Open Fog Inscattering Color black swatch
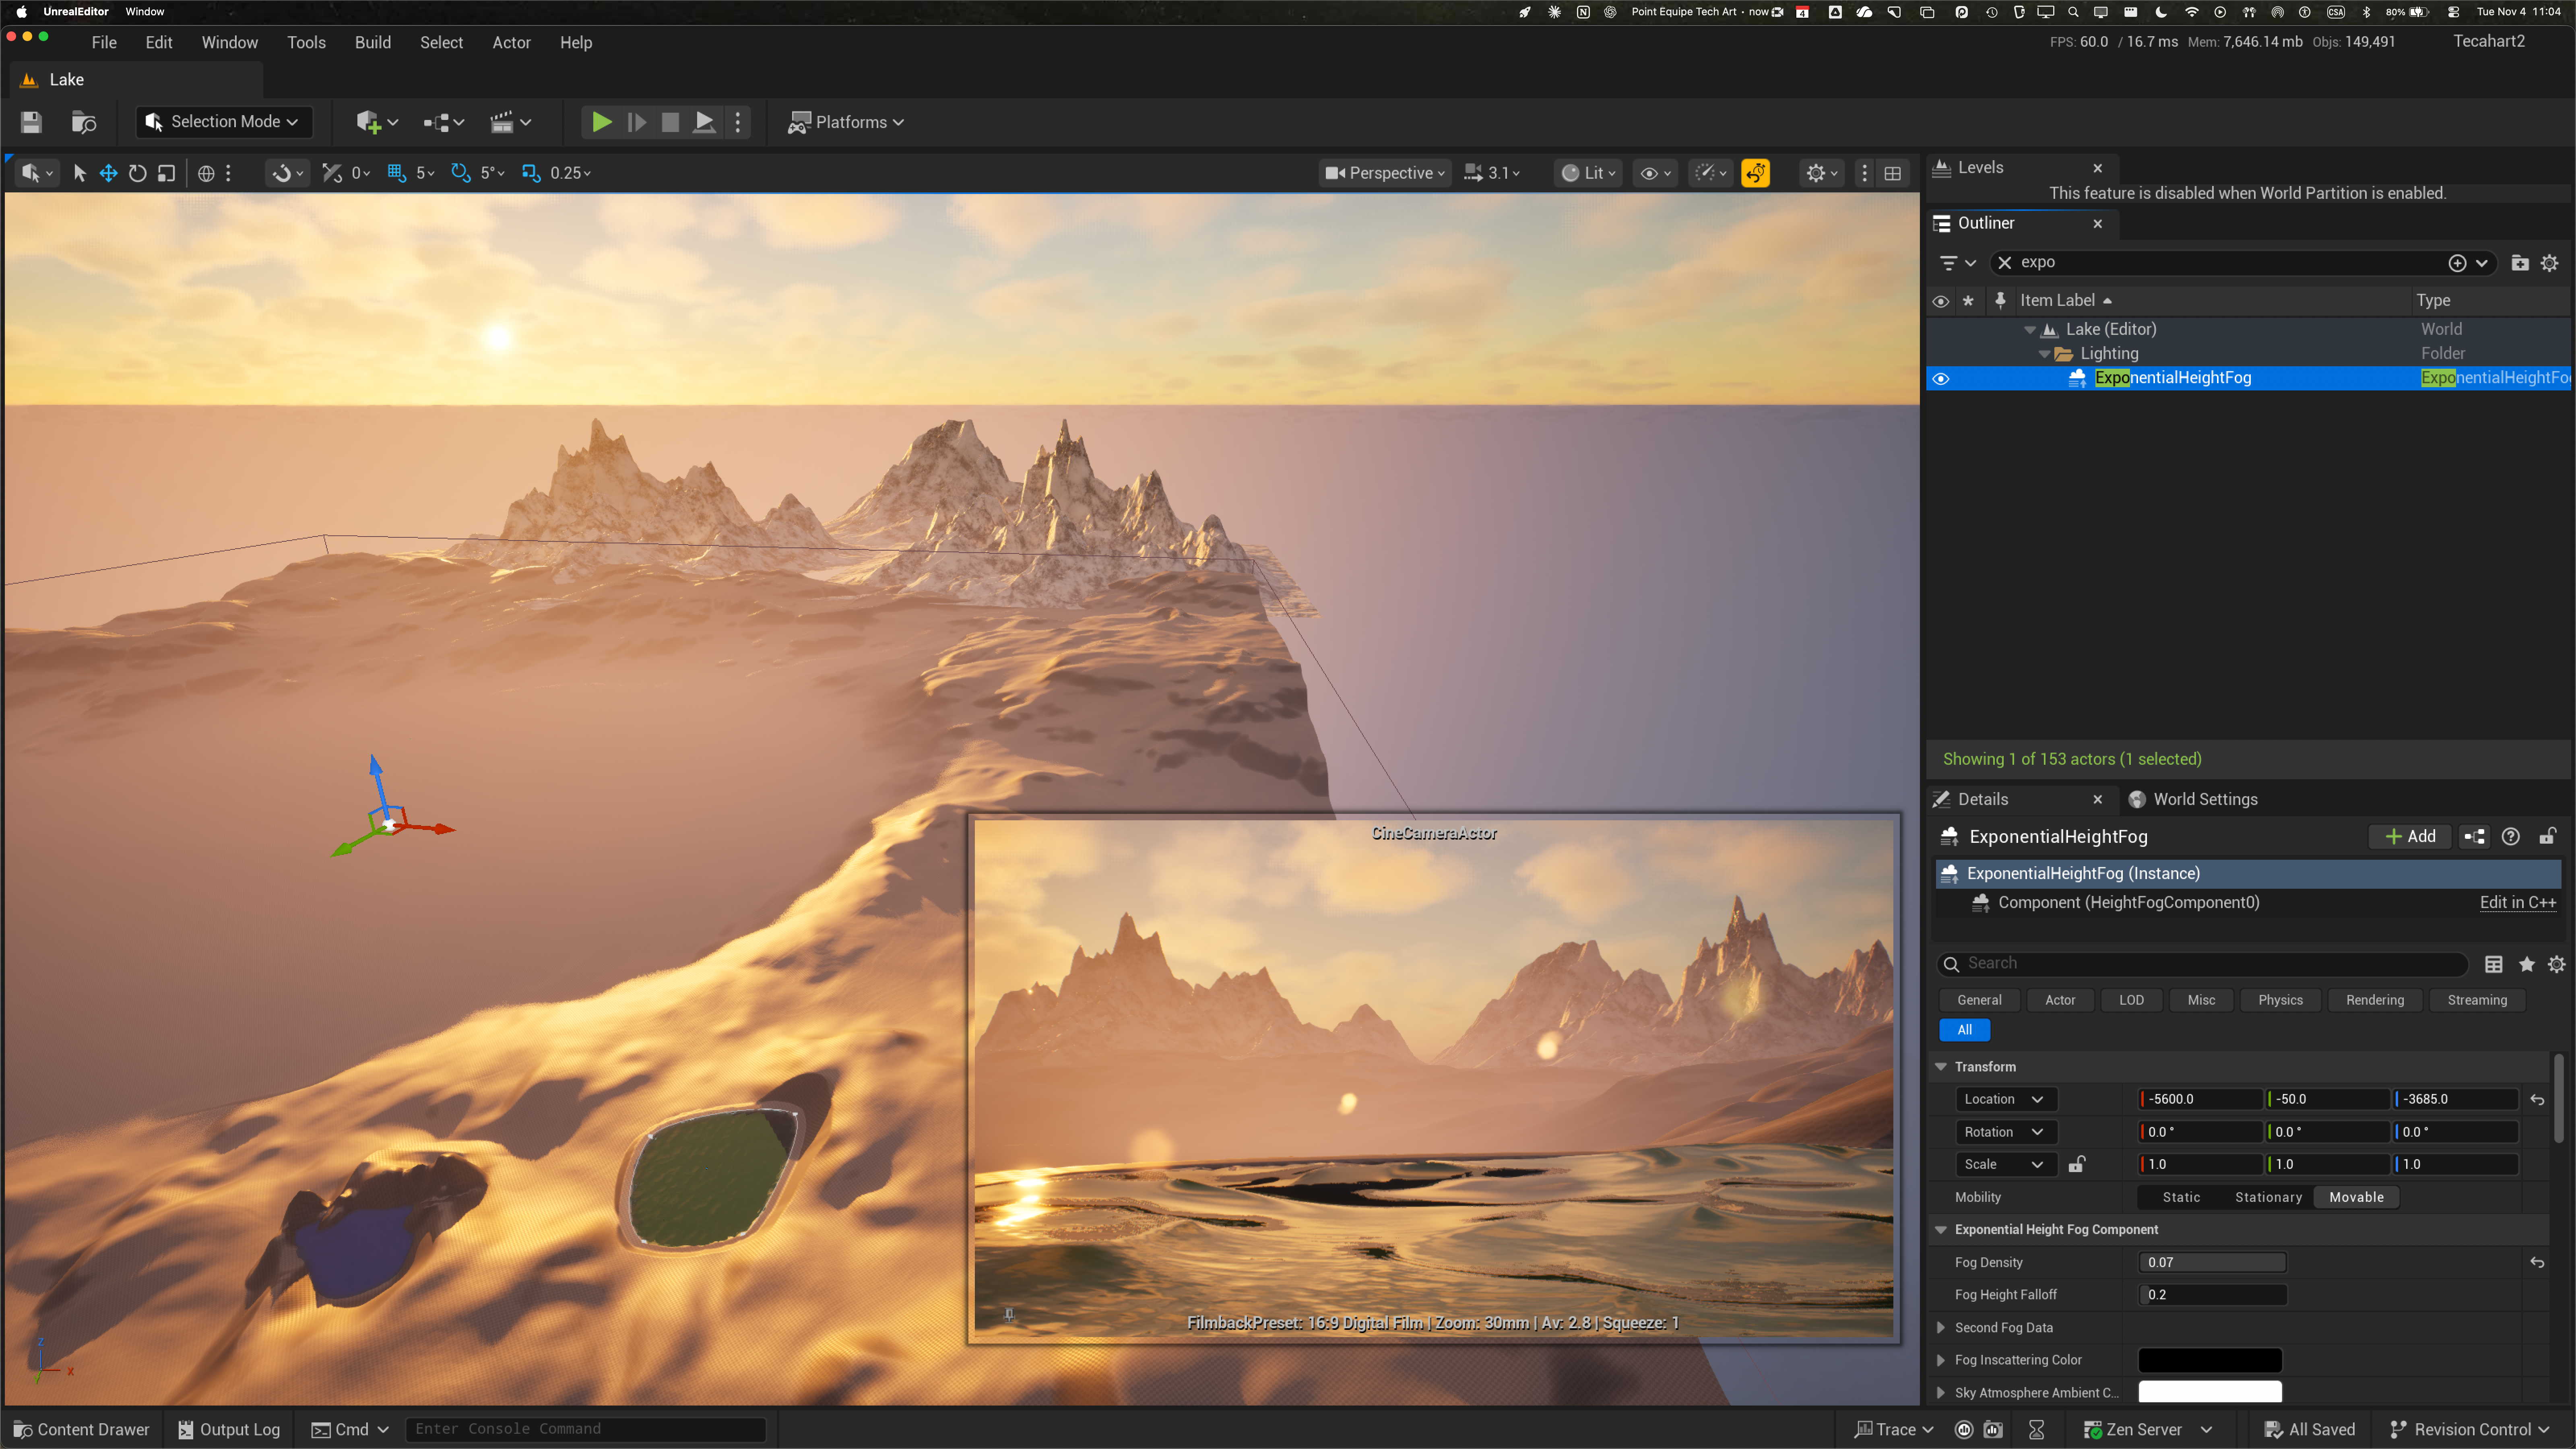This screenshot has width=2576, height=1449. coord(2210,1360)
